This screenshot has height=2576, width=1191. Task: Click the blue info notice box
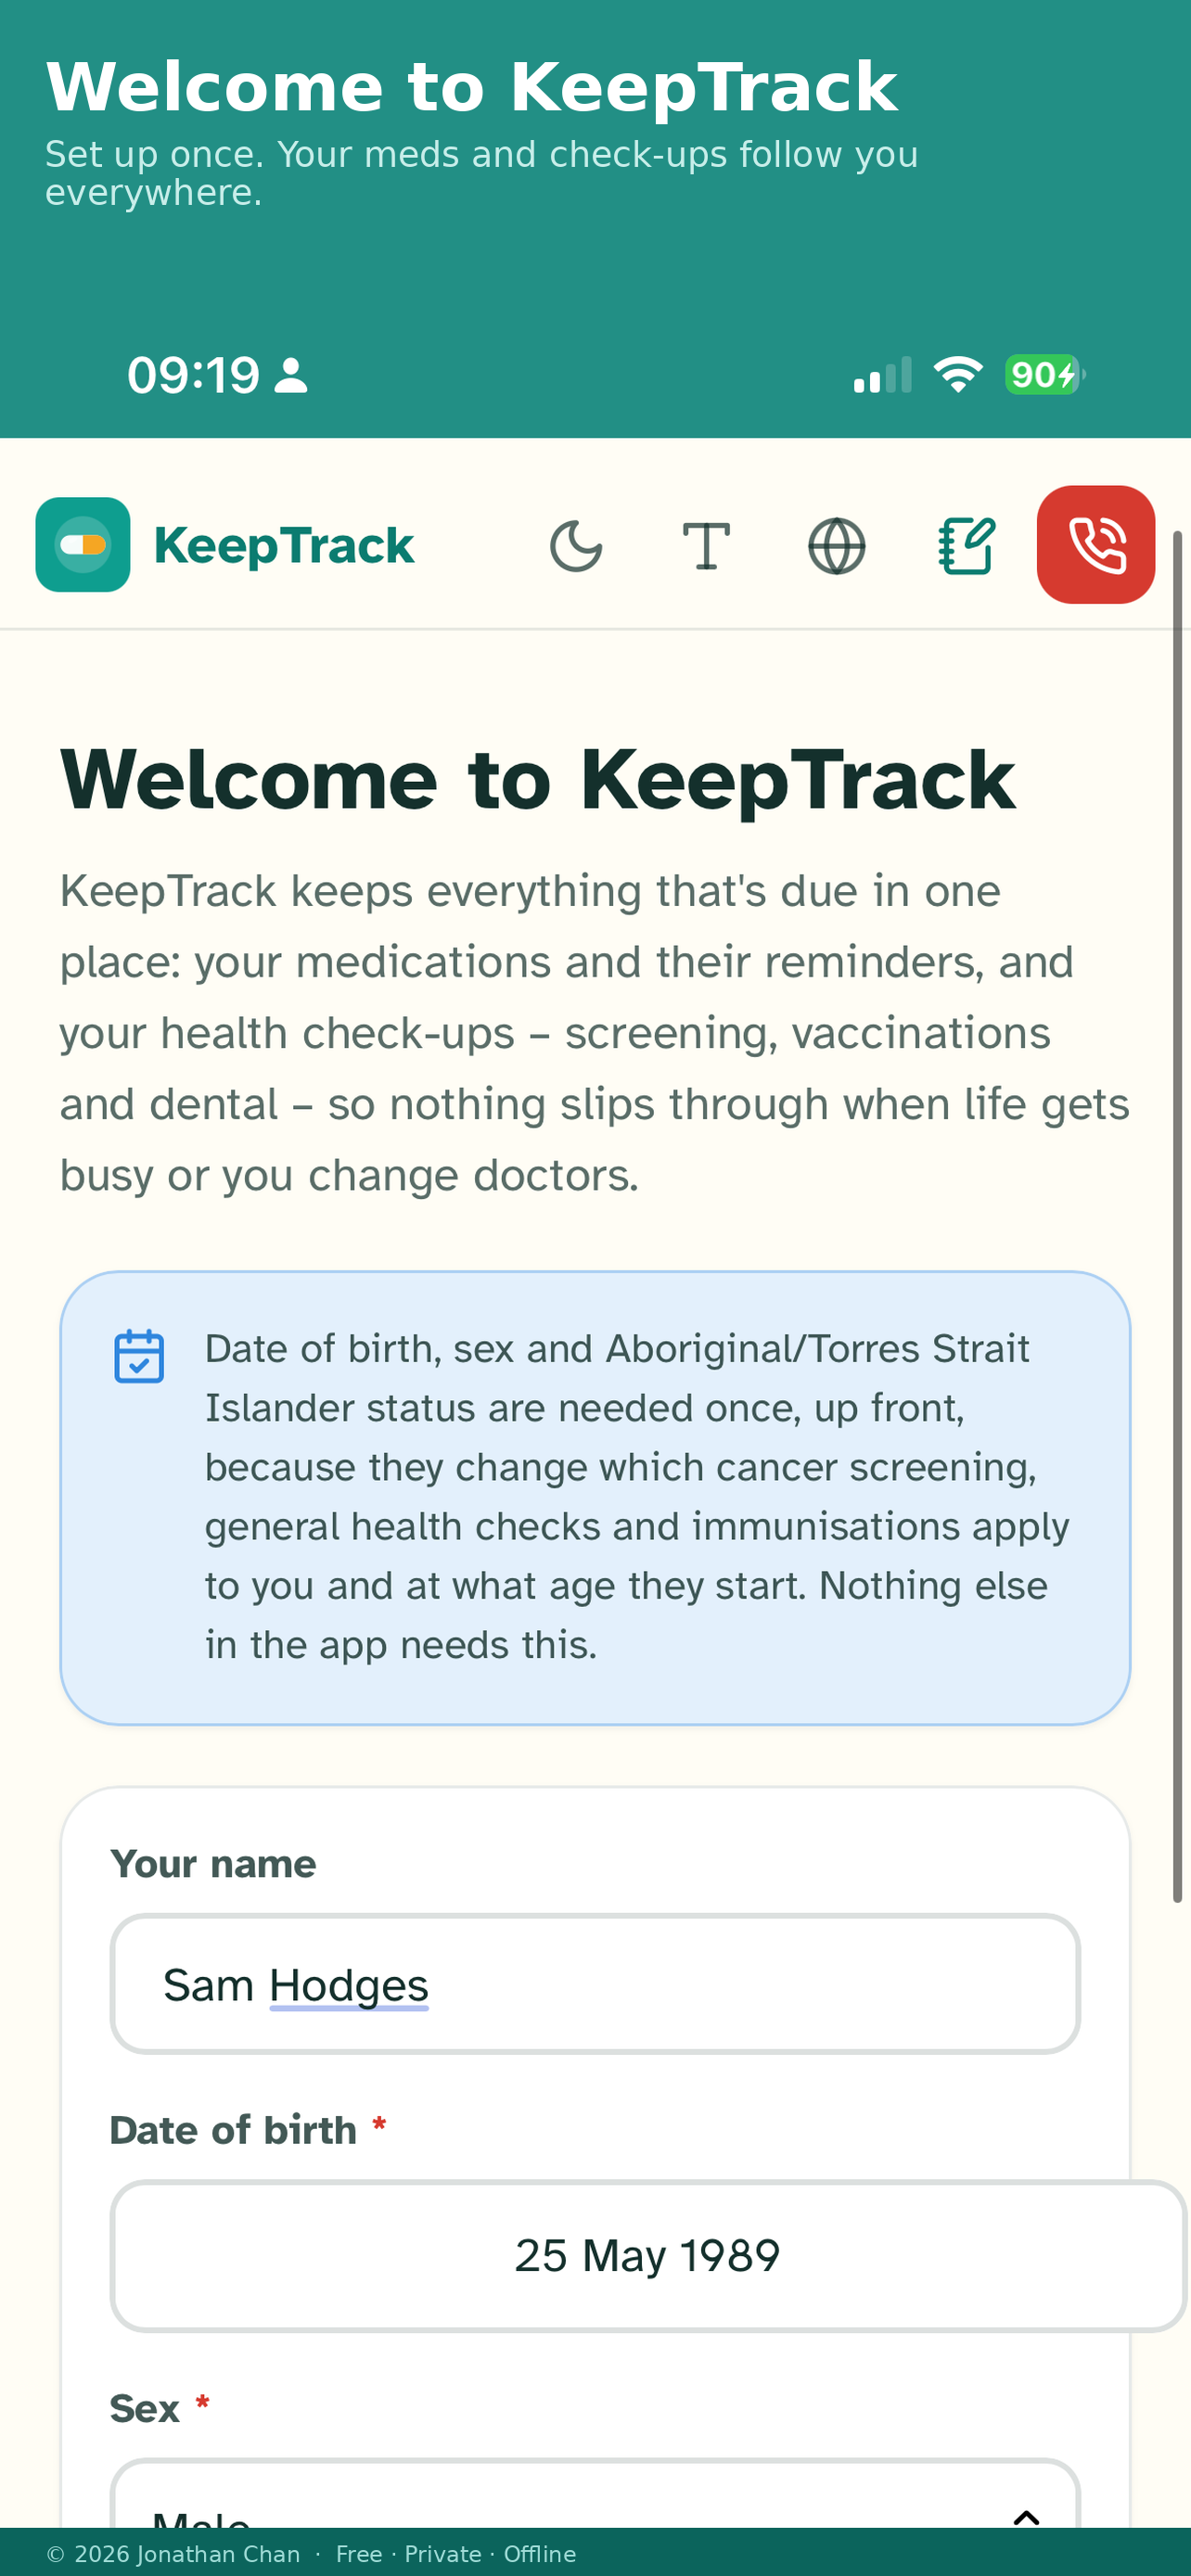coord(595,1498)
